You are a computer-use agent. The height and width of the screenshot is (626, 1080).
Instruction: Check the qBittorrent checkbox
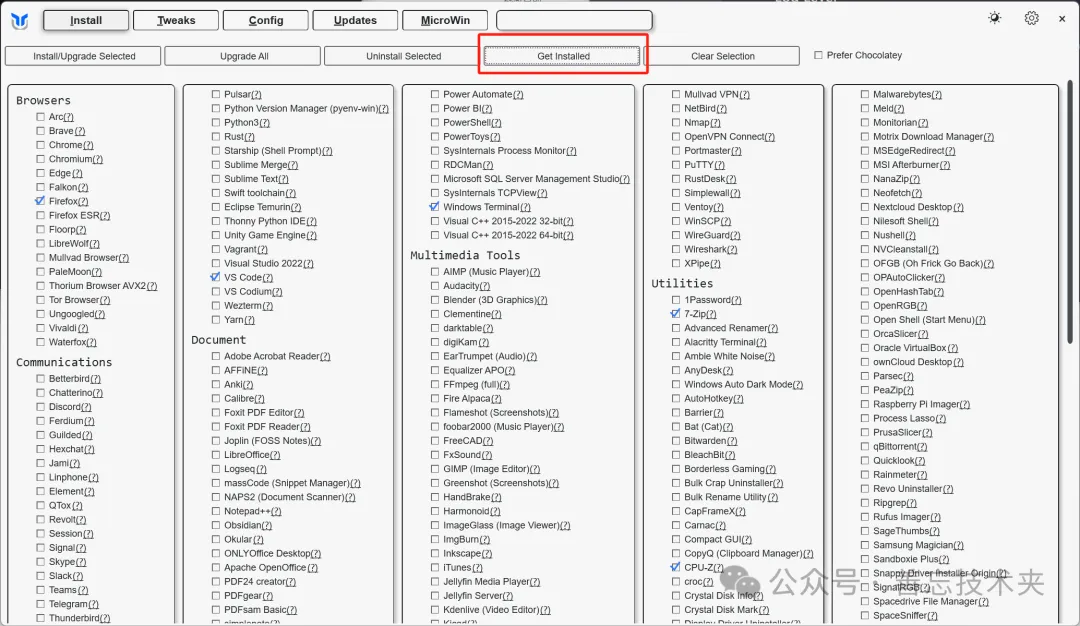pyautogui.click(x=864, y=446)
